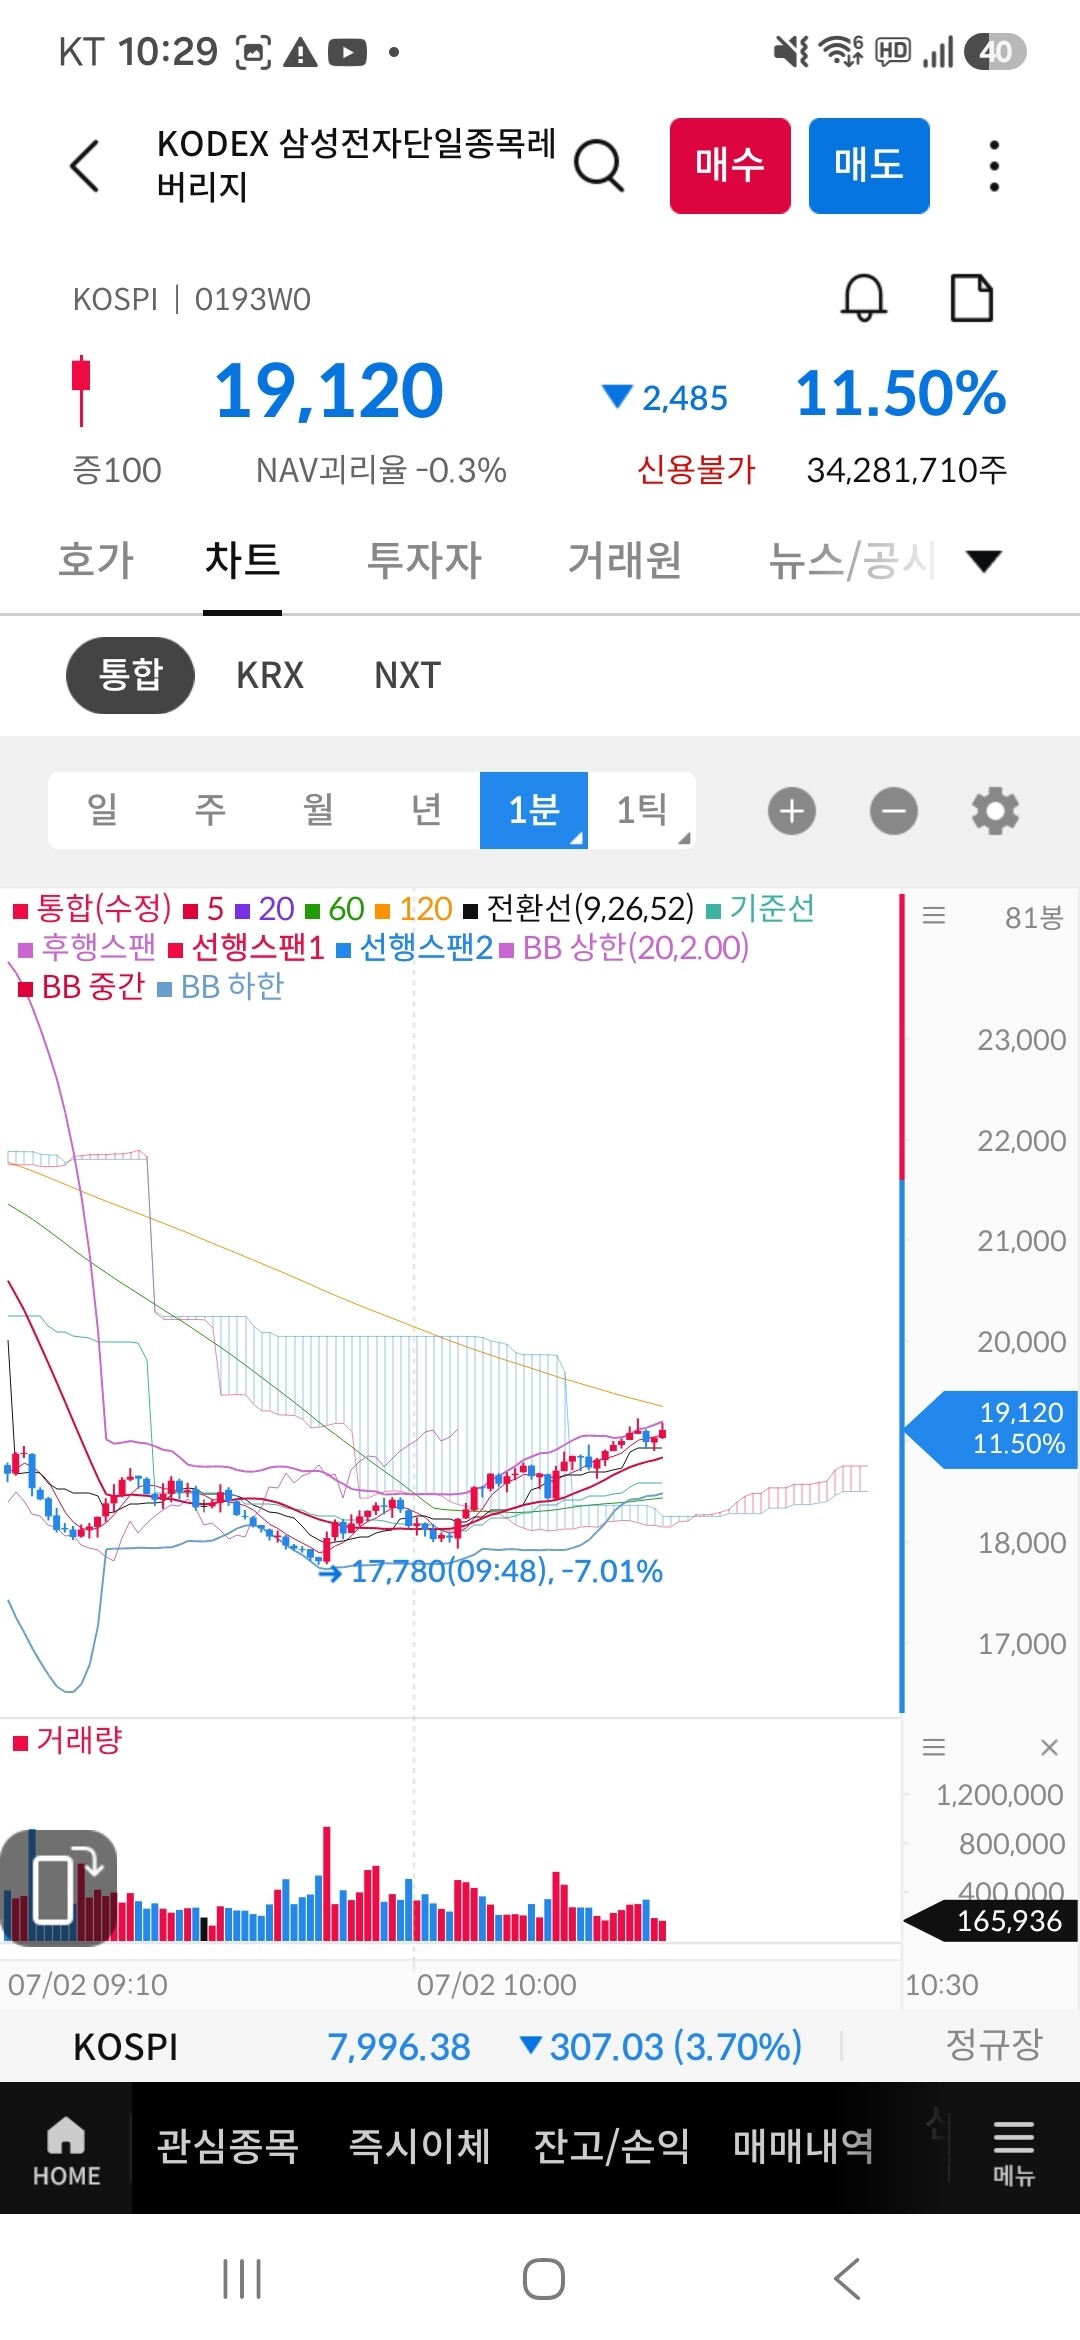Expand more tabs with black triangle
This screenshot has width=1080, height=2340.
pos(984,561)
